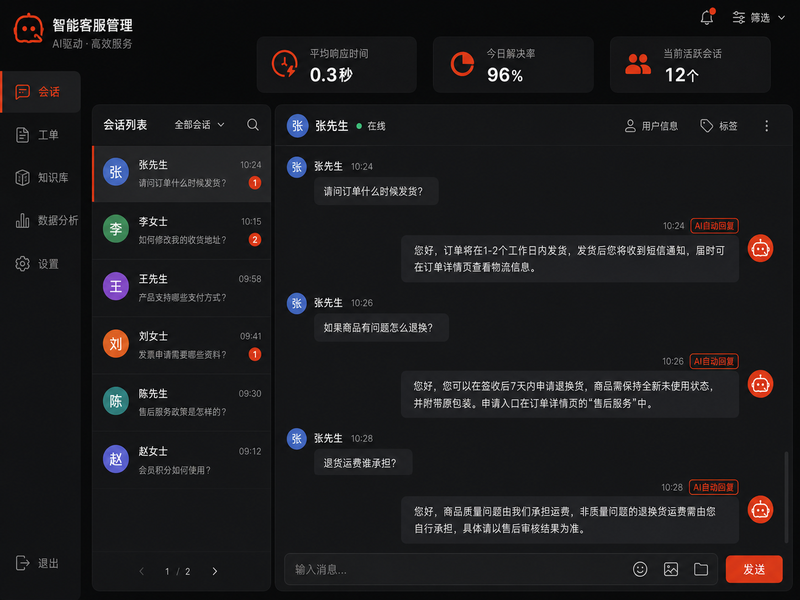Viewport: 800px width, 600px height.
Task: Open 标签 tag button
Action: pos(718,126)
